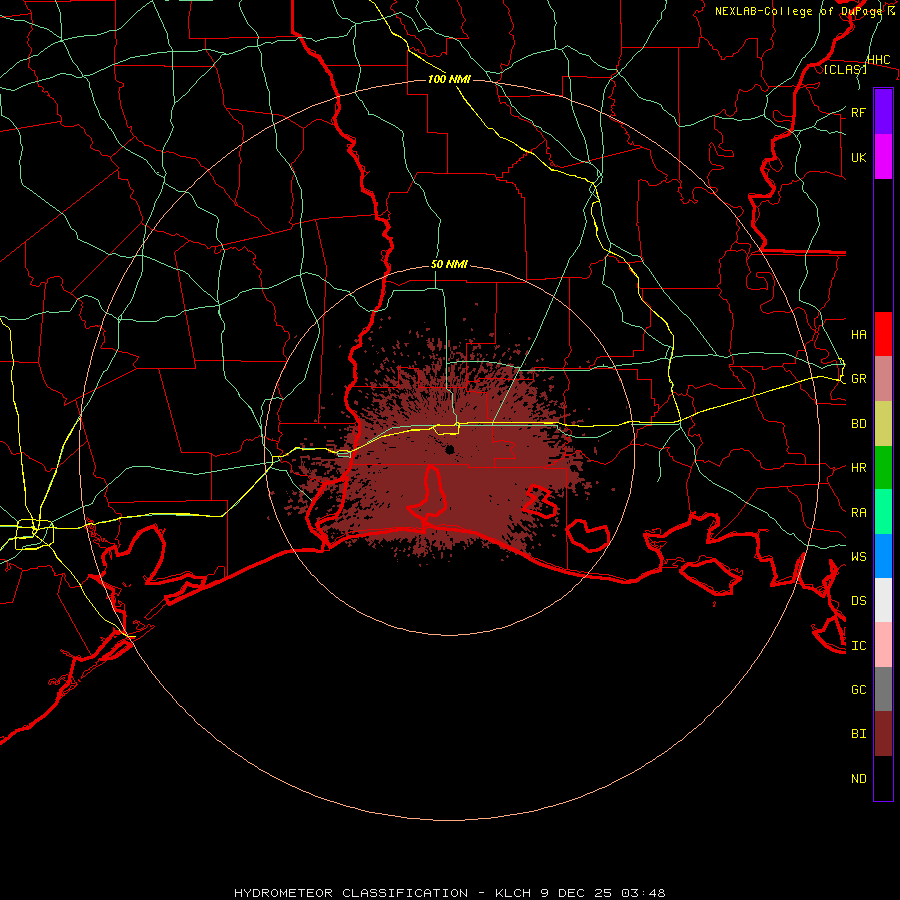Image resolution: width=900 pixels, height=900 pixels.
Task: Click the [CLAS] units label
Action: [845, 69]
